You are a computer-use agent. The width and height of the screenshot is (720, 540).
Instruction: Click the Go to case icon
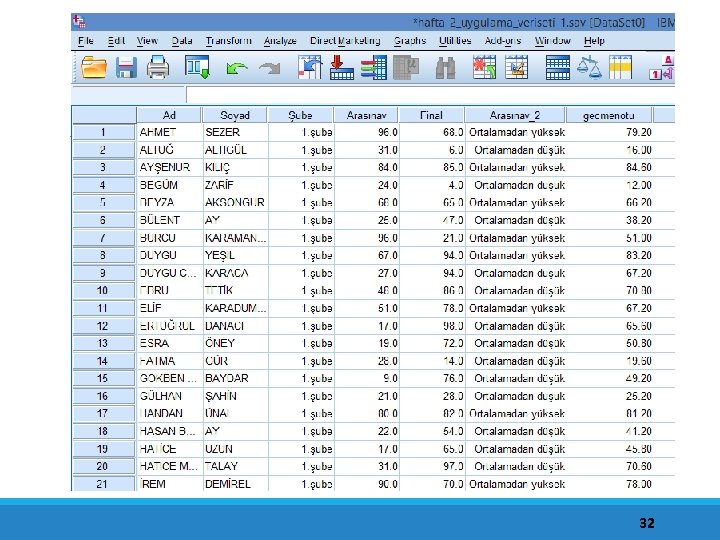click(309, 68)
